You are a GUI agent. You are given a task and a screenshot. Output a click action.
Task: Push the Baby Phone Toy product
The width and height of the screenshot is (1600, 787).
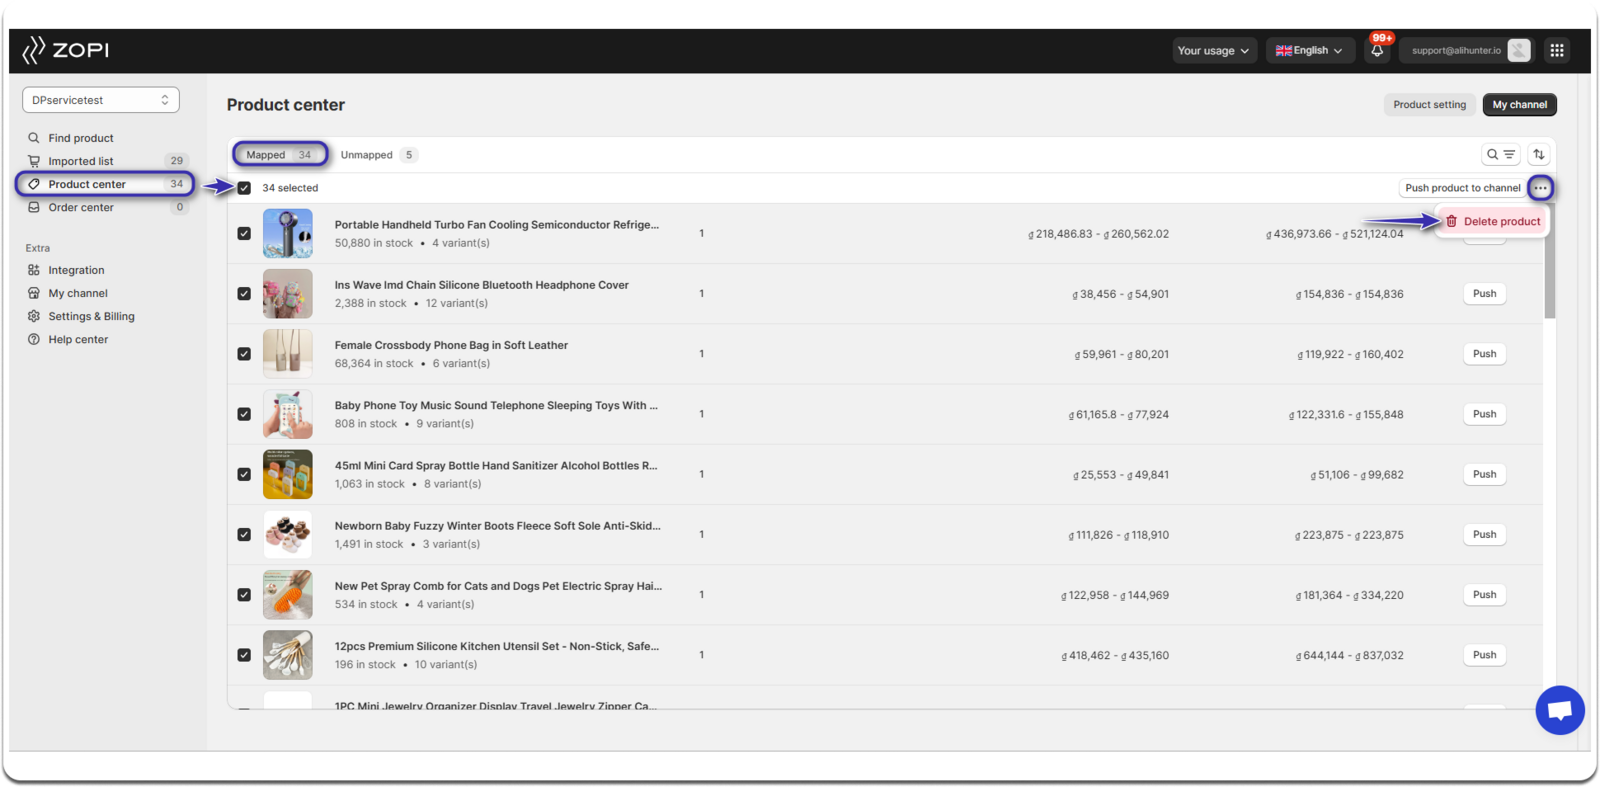[x=1484, y=414]
